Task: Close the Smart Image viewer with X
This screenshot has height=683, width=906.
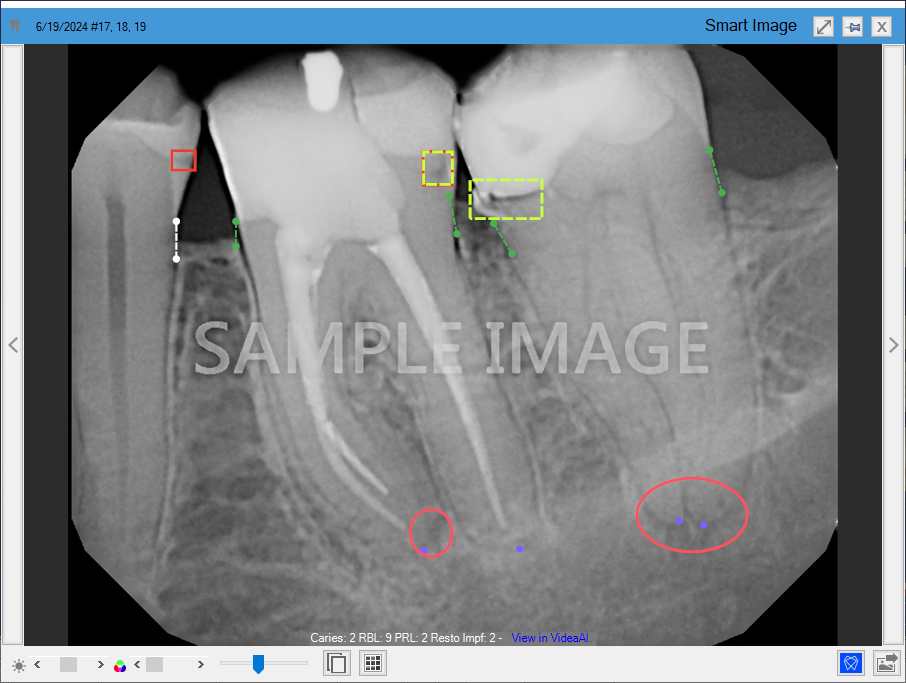Action: click(x=881, y=27)
